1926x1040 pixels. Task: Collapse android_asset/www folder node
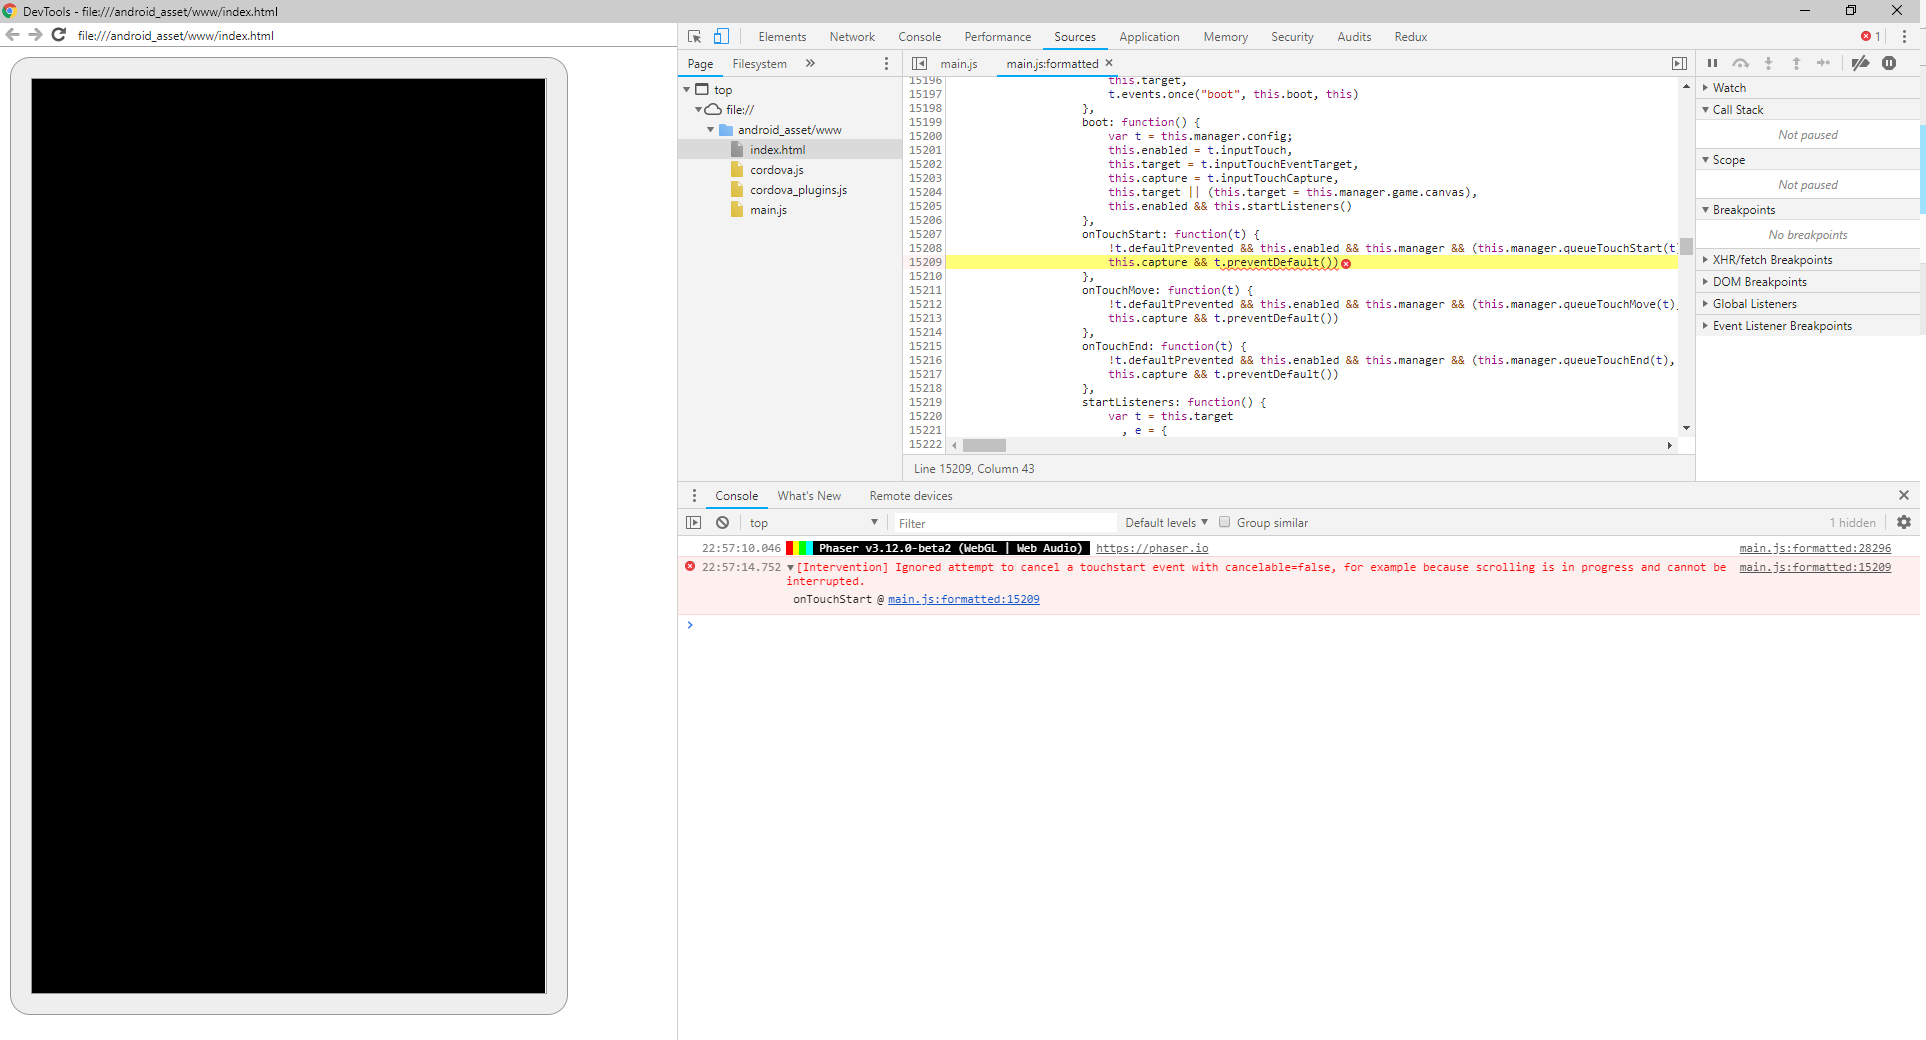(710, 130)
